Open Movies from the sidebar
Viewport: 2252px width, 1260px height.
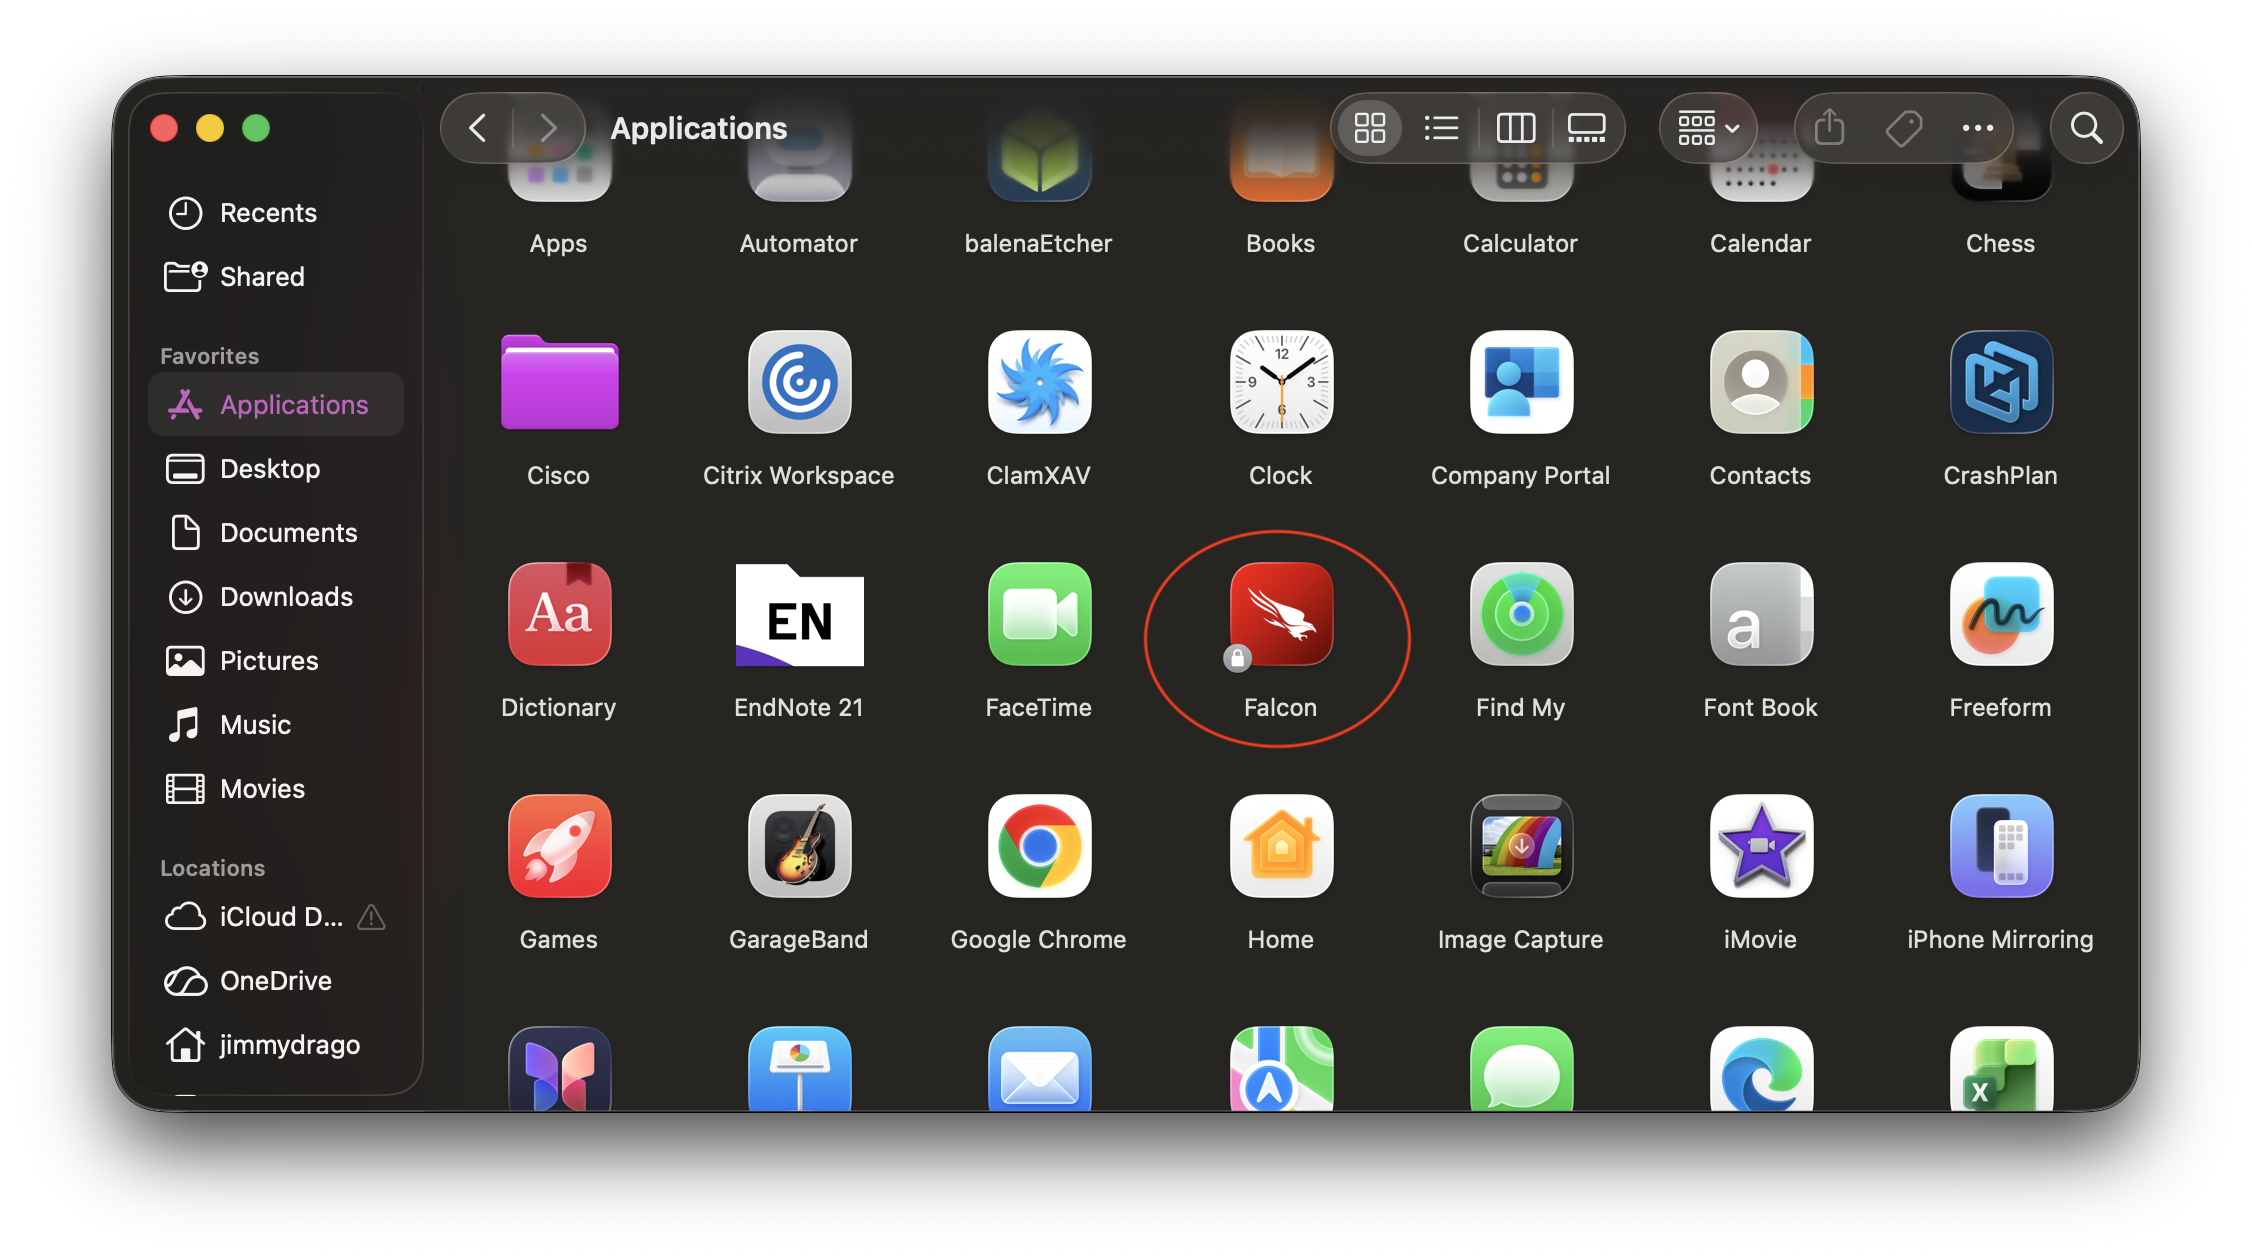(275, 789)
